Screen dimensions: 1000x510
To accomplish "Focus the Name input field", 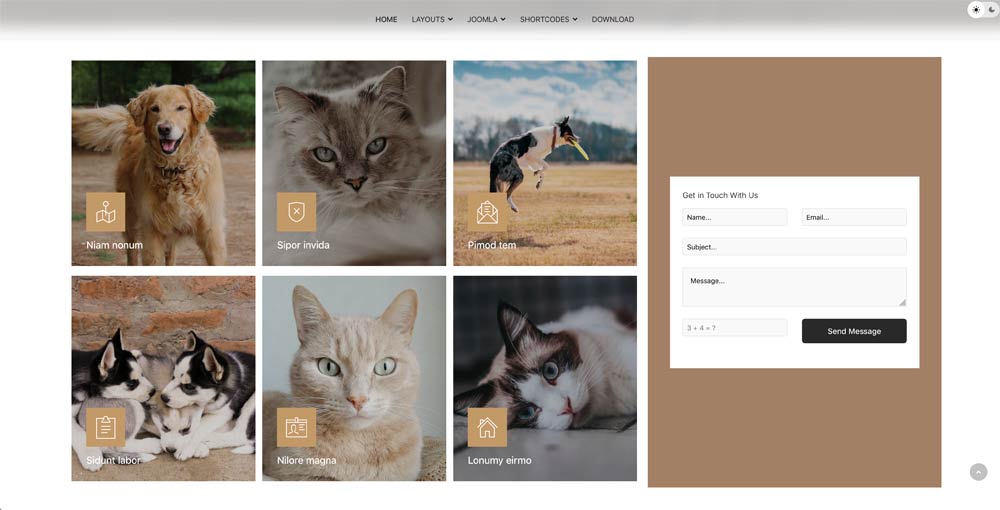I will pyautogui.click(x=734, y=217).
